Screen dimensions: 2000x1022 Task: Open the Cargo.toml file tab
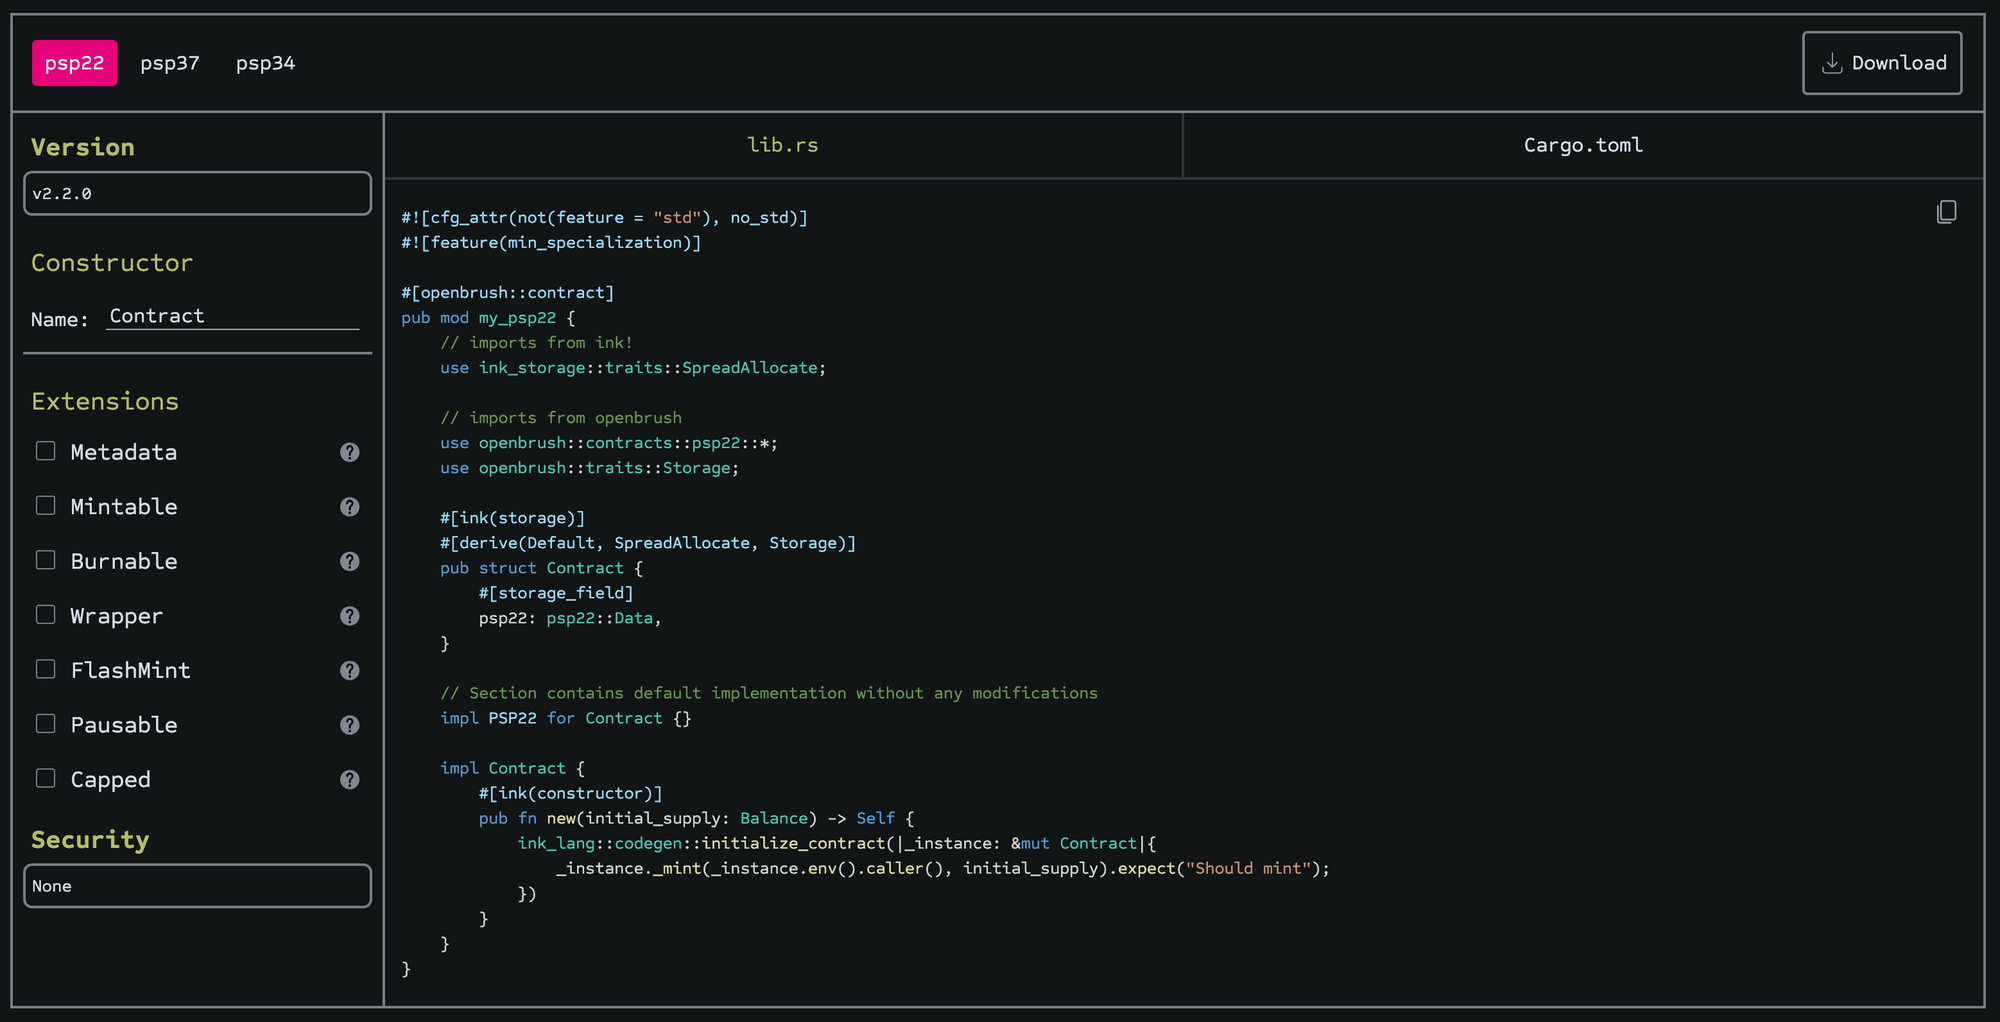click(1582, 146)
